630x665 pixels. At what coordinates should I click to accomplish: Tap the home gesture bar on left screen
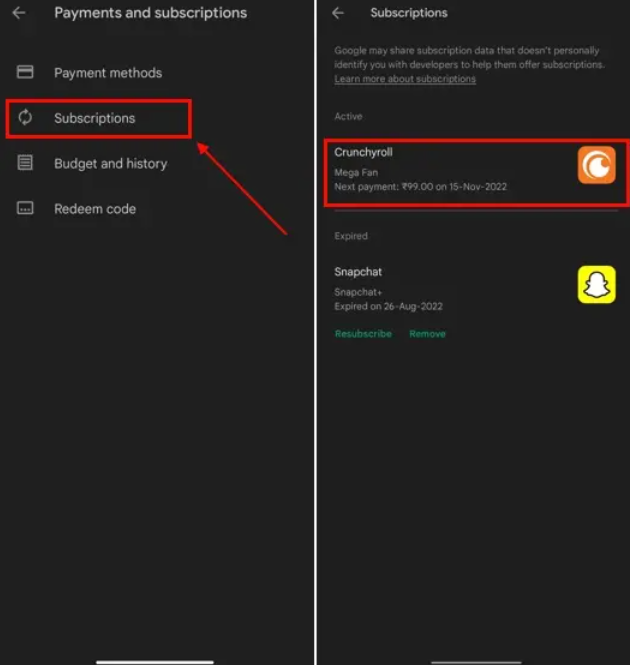[155, 662]
